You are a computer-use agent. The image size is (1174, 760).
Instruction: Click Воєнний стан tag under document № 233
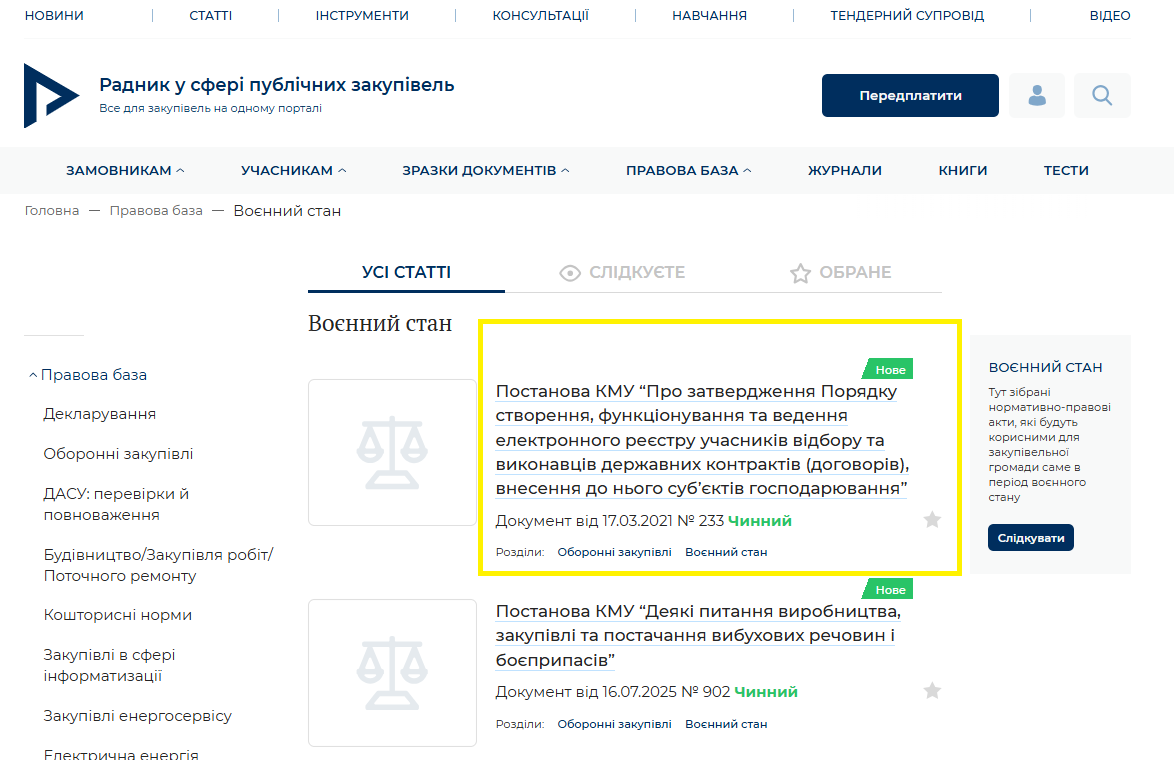pos(726,552)
